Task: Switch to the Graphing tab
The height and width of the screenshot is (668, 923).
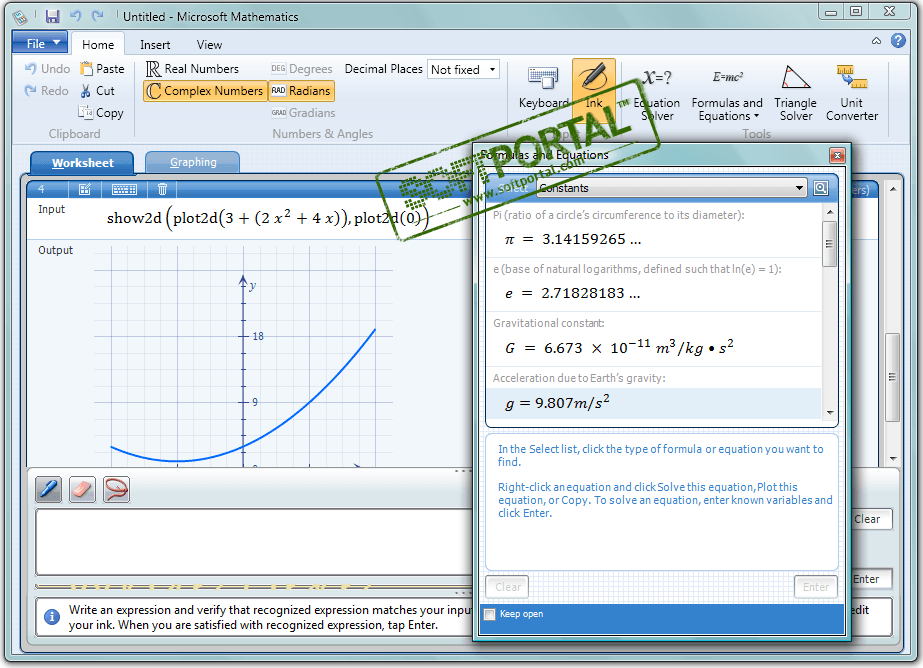Action: coord(192,162)
